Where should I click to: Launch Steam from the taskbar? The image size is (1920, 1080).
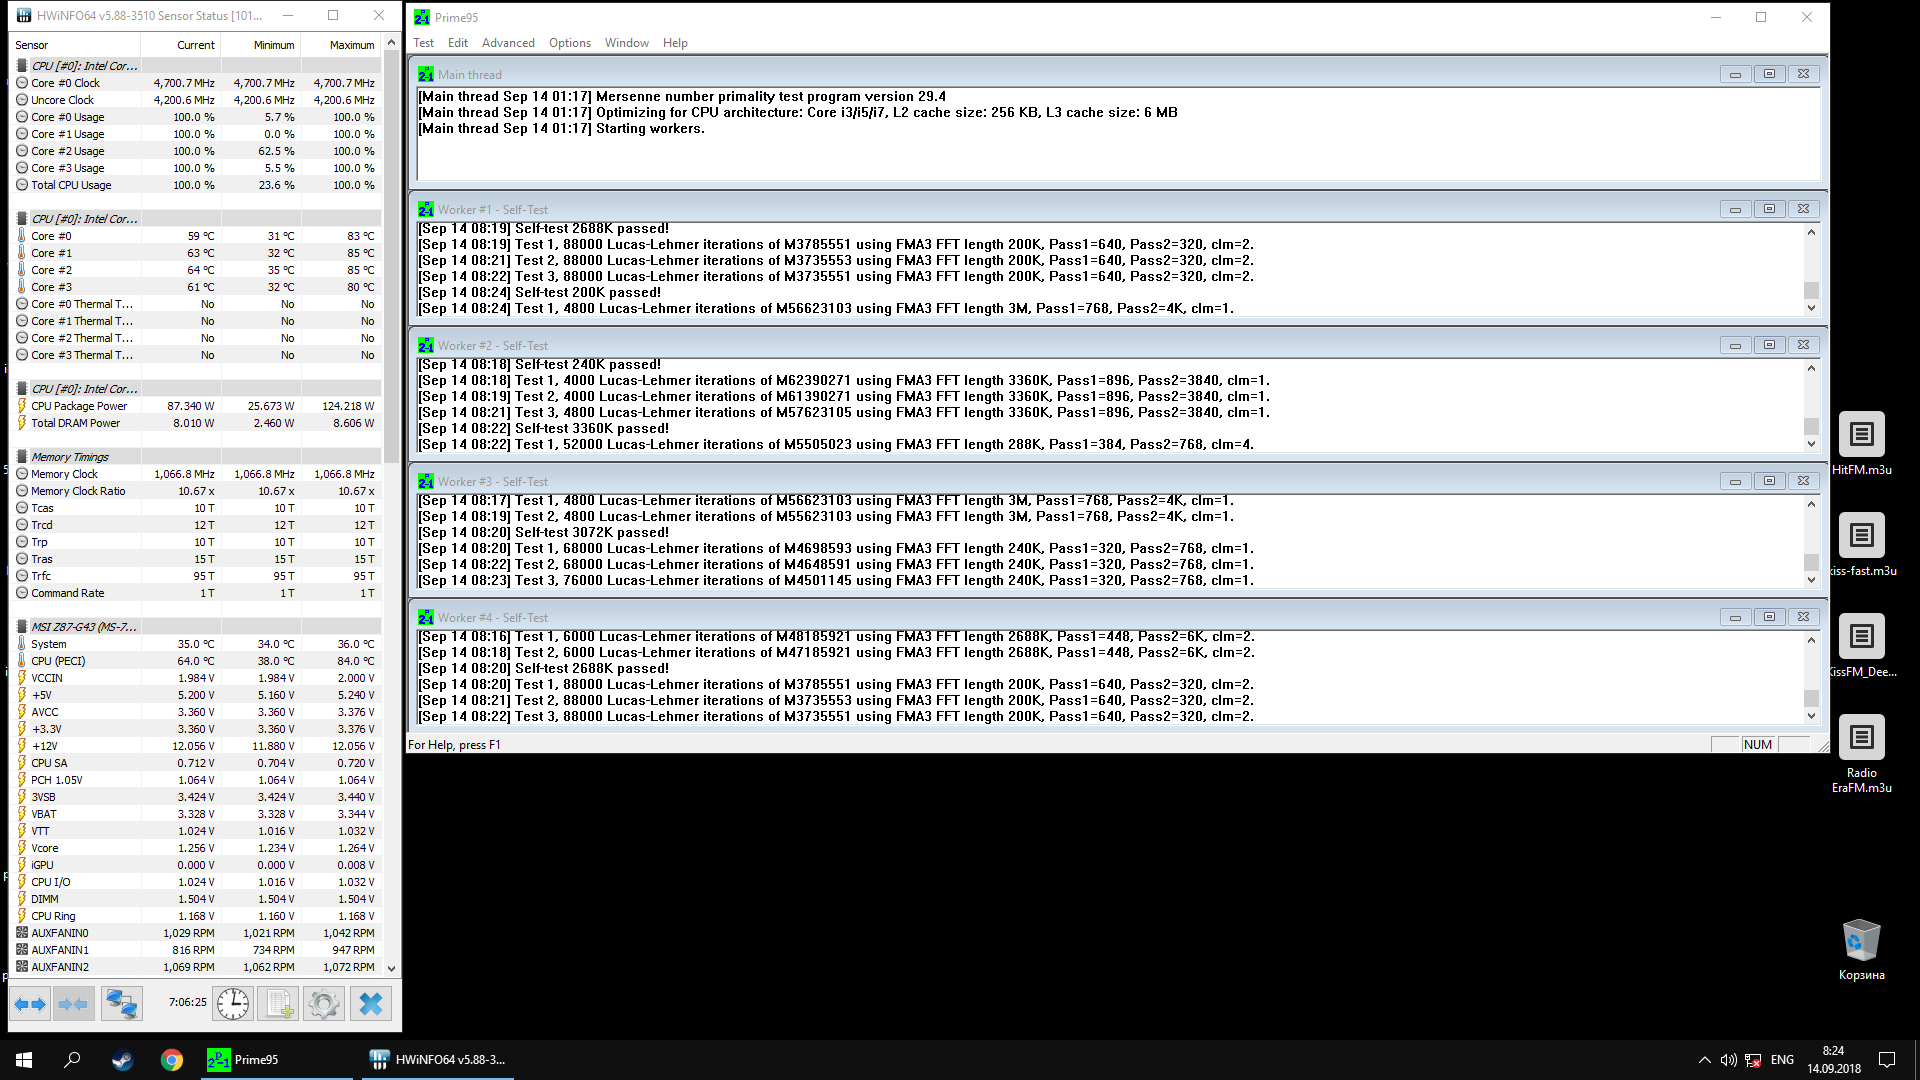tap(122, 1060)
